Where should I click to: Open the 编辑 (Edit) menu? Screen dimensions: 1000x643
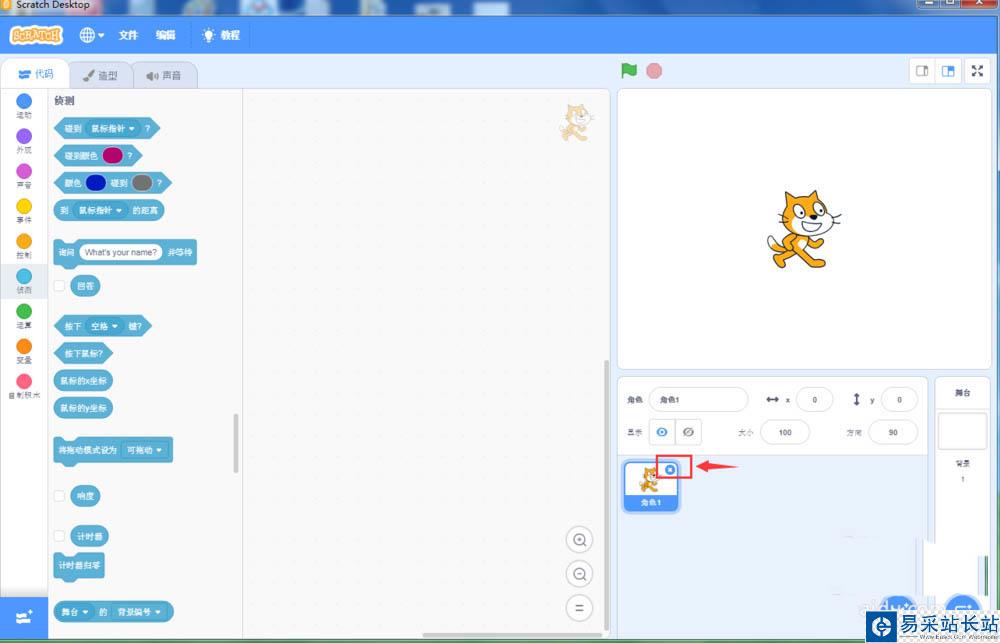[165, 35]
